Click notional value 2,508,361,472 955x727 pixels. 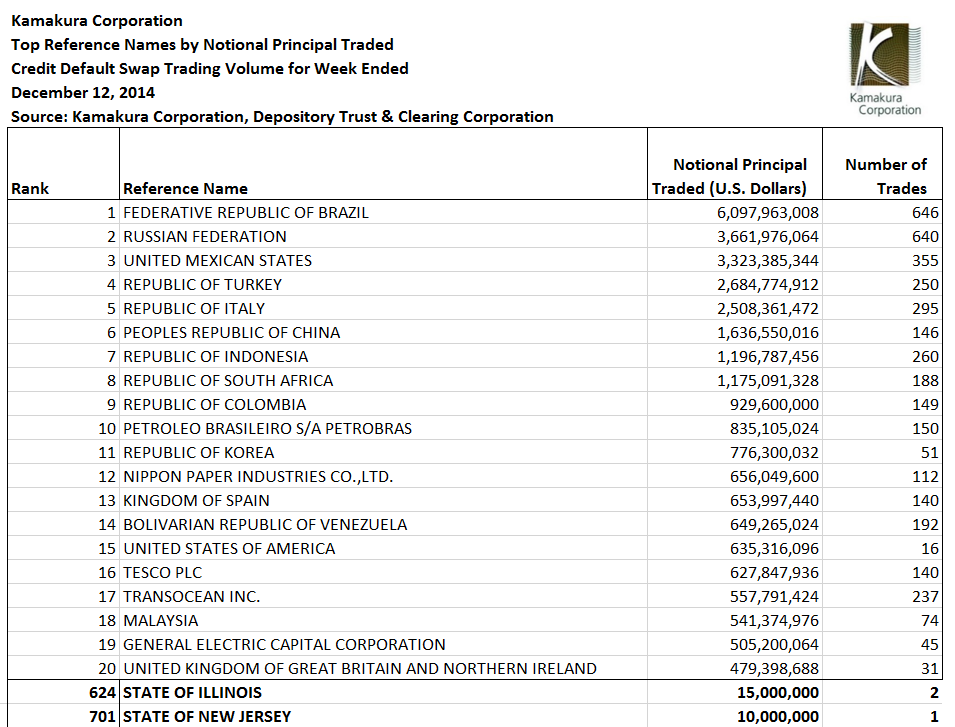pos(768,309)
